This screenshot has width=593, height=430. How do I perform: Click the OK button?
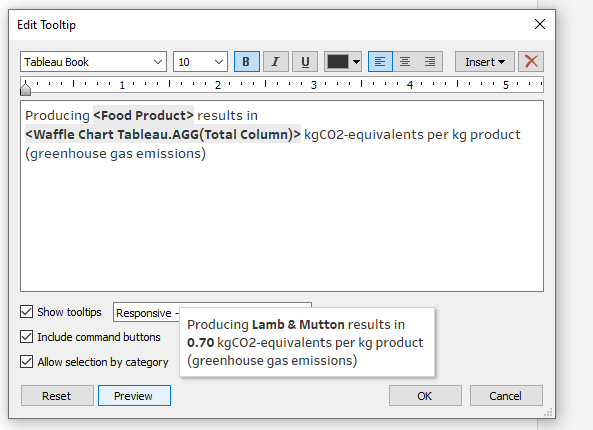425,396
